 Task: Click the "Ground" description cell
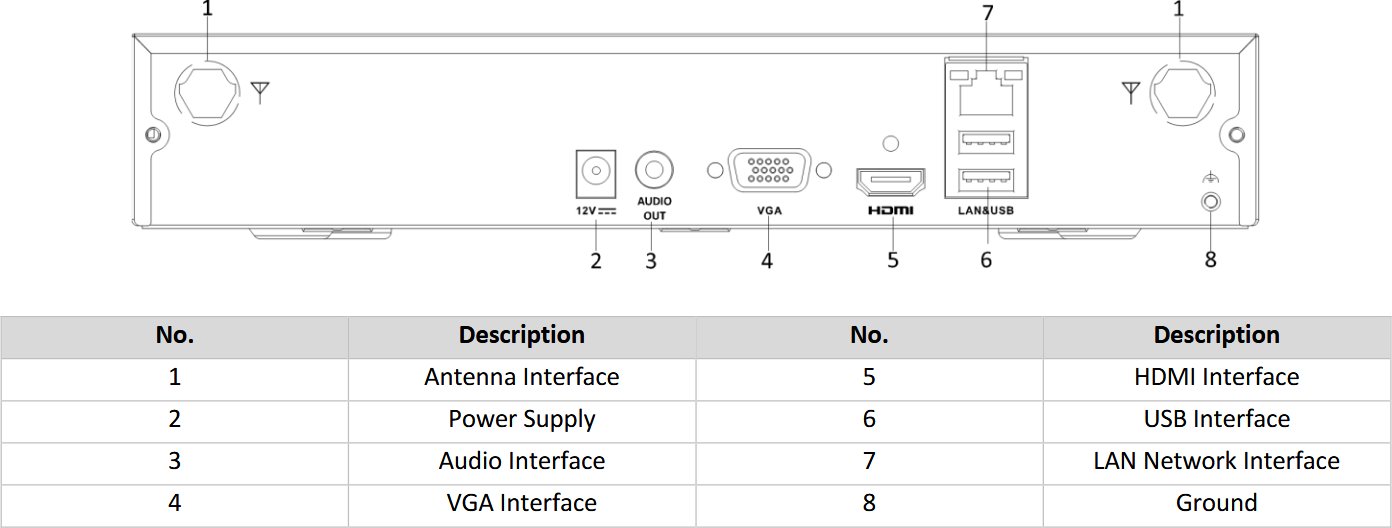click(x=1216, y=503)
